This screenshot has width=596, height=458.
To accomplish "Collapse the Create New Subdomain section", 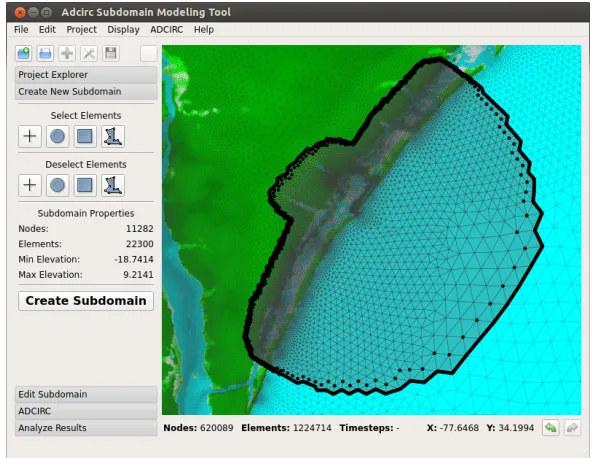I will 86,91.
